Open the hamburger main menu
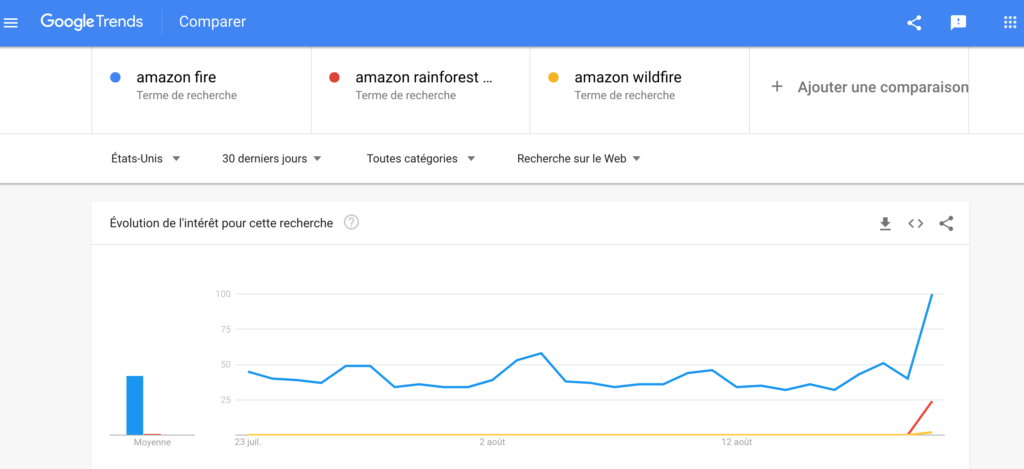1024x469 pixels. point(11,23)
